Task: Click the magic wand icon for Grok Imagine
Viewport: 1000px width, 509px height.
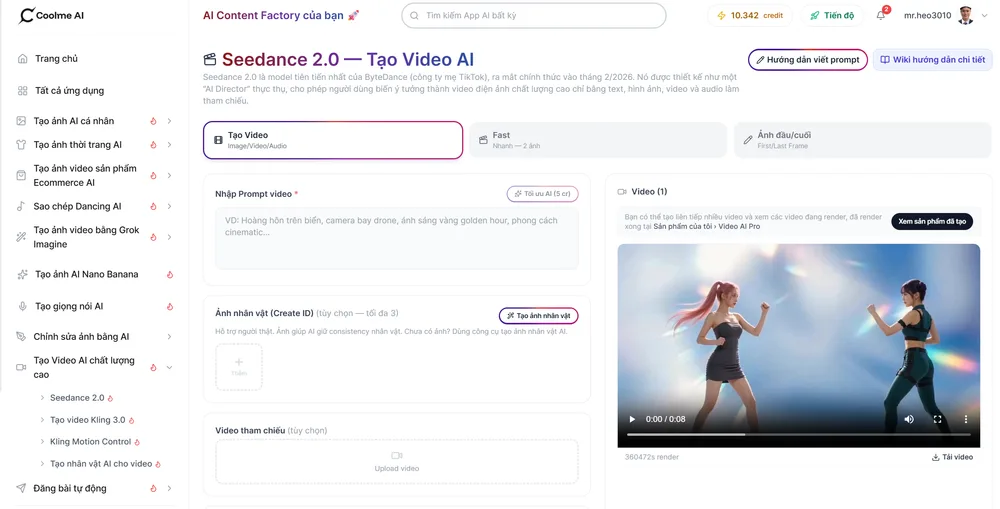Action: [22, 237]
